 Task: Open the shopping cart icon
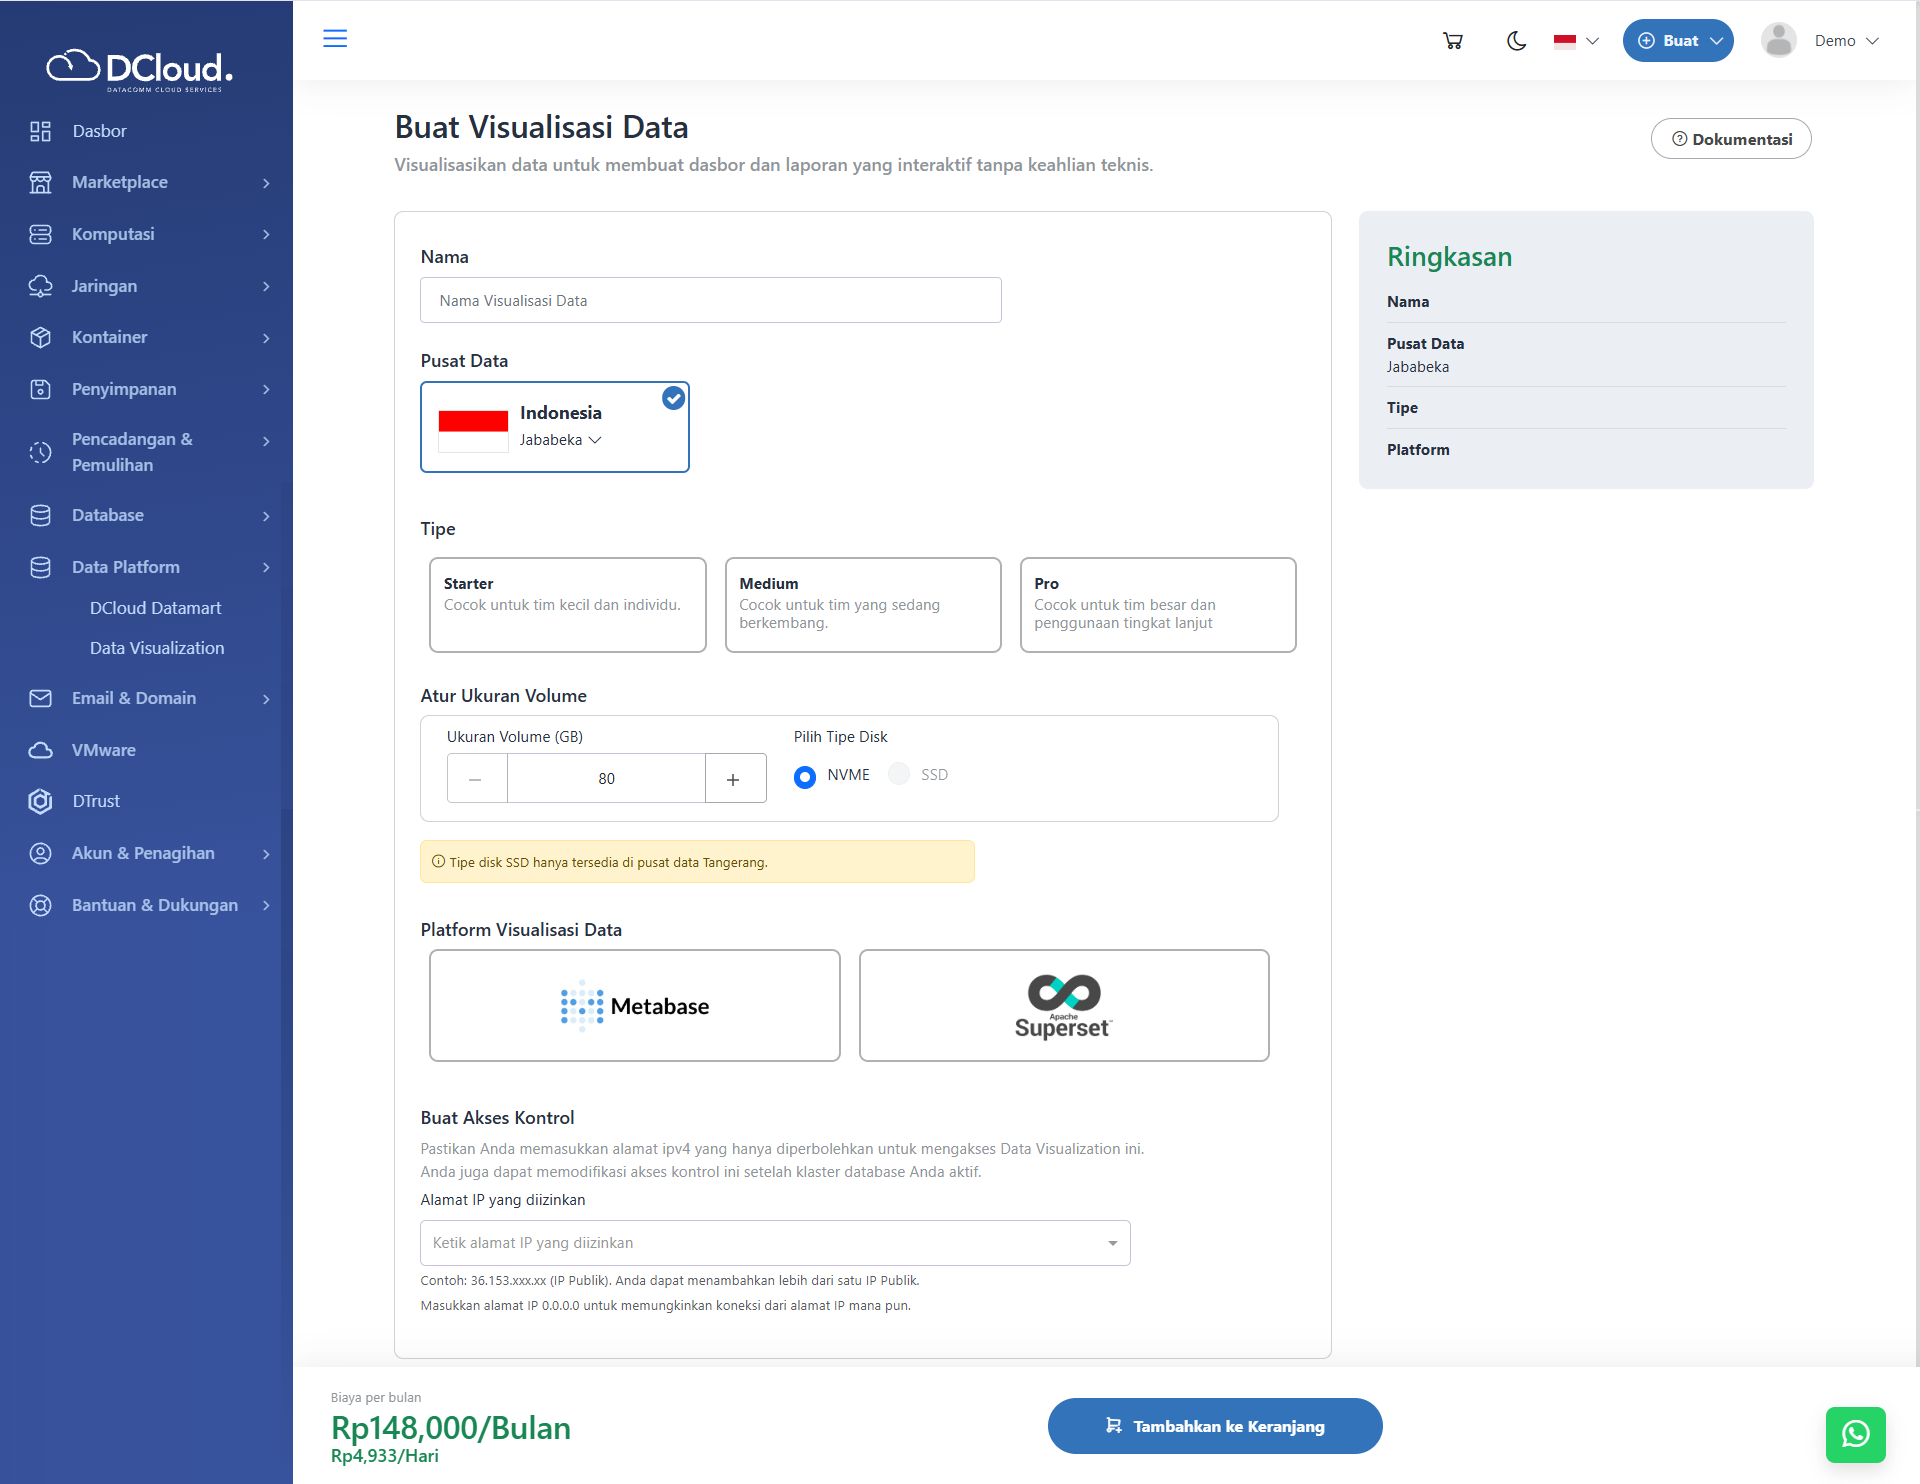point(1453,41)
